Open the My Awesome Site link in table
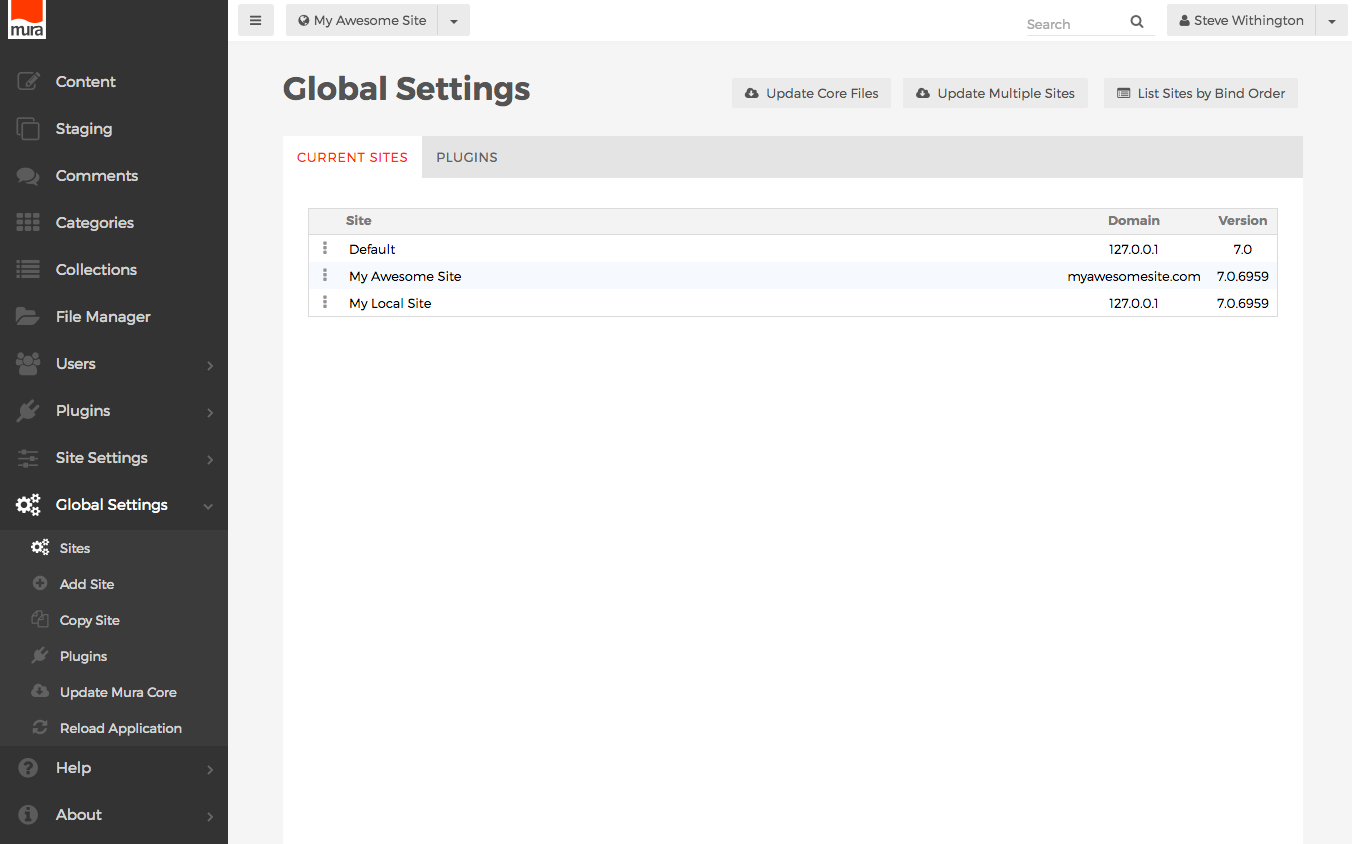The image size is (1352, 844). [x=405, y=276]
